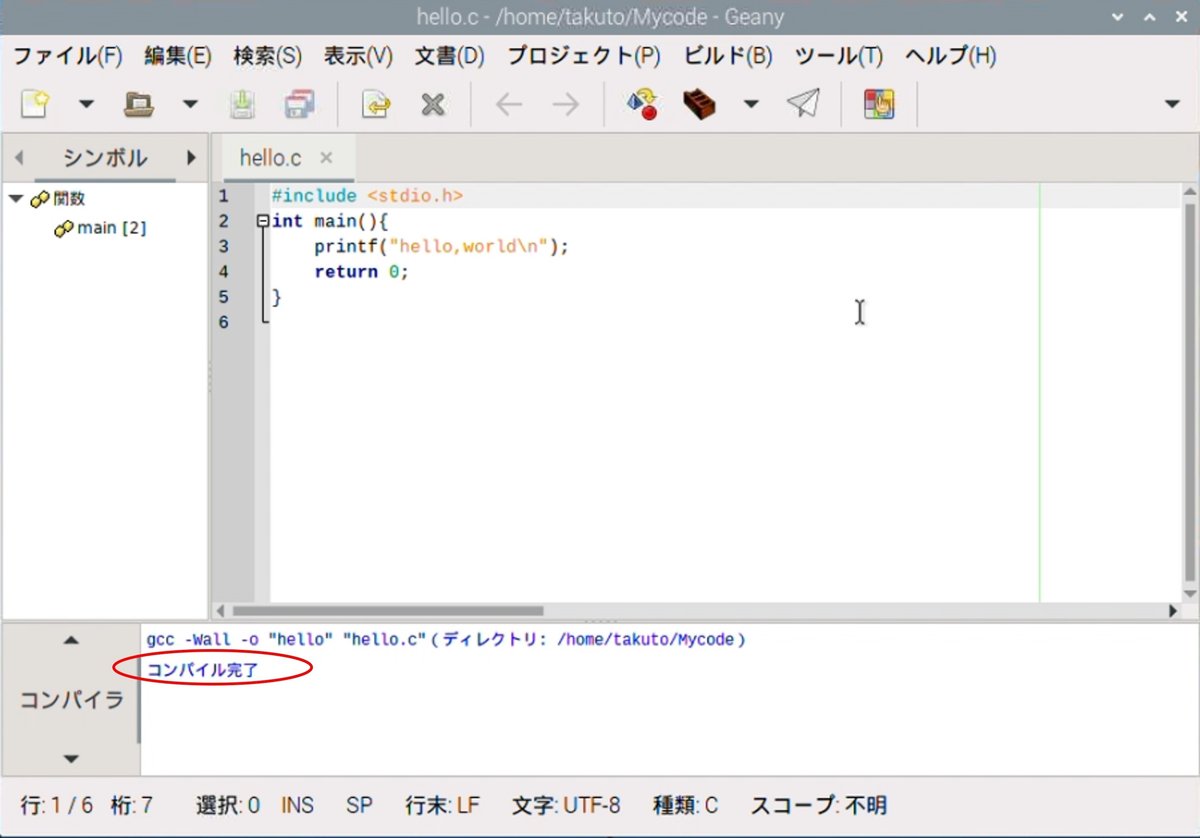Image resolution: width=1200 pixels, height=838 pixels.
Task: Open the プロジェクト(P) menu
Action: coord(584,56)
